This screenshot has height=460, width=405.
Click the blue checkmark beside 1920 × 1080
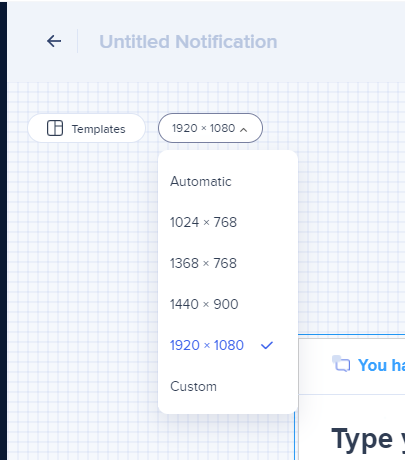(x=267, y=345)
